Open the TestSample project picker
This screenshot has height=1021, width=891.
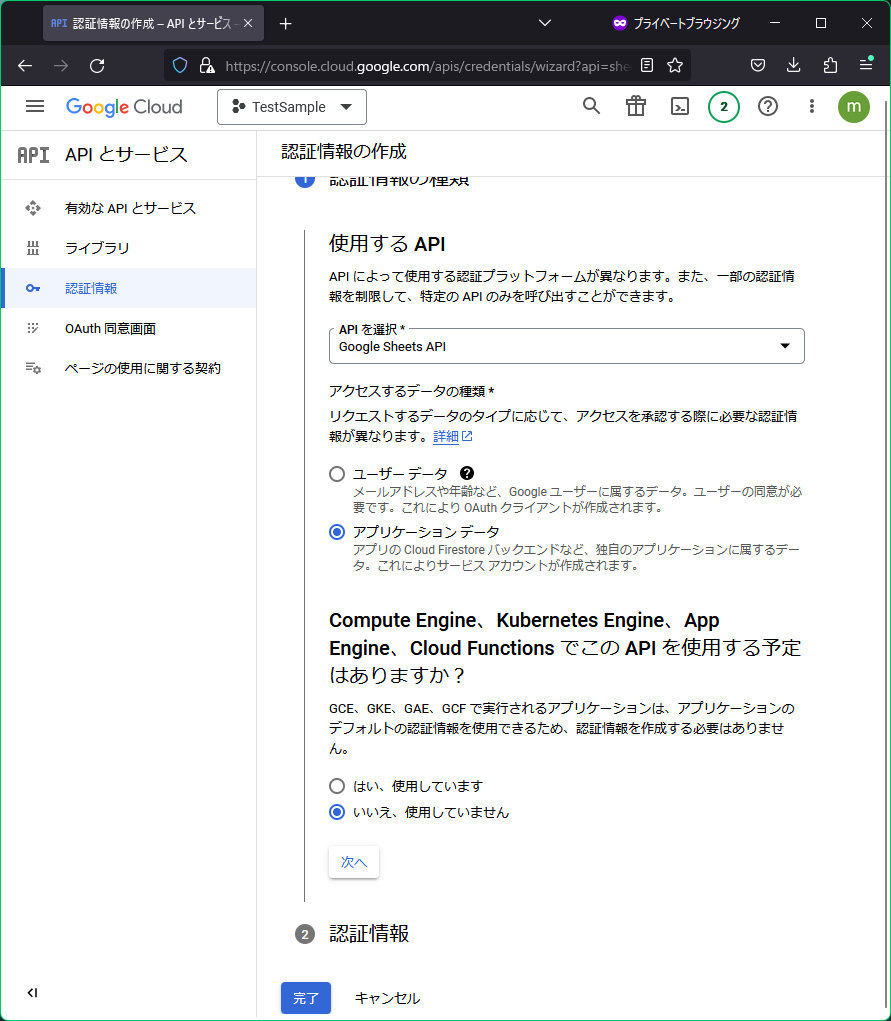click(x=291, y=106)
